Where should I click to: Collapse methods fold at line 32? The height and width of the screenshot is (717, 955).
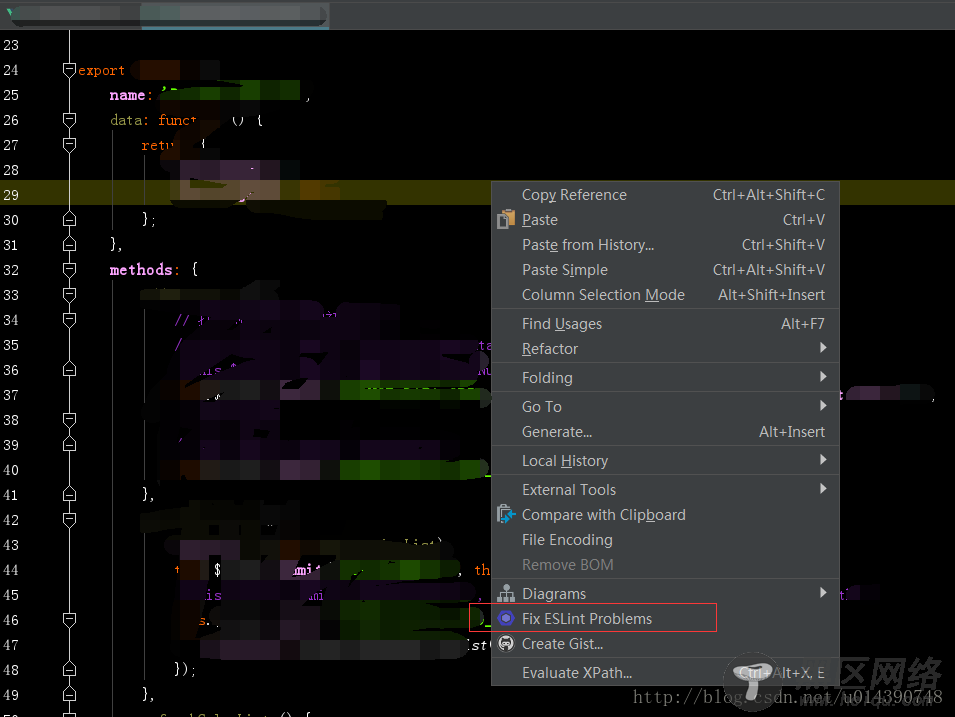tap(69, 270)
